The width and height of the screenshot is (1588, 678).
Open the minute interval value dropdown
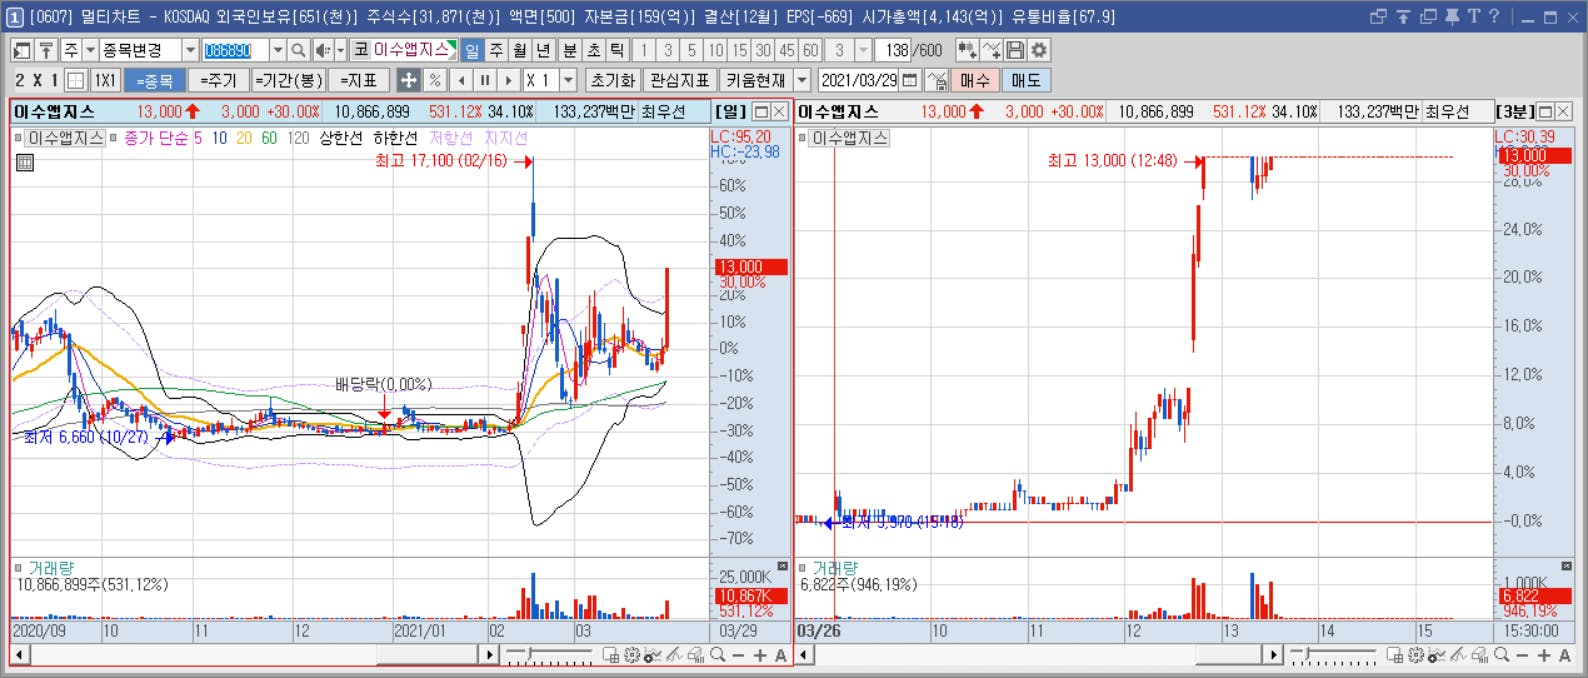click(864, 50)
